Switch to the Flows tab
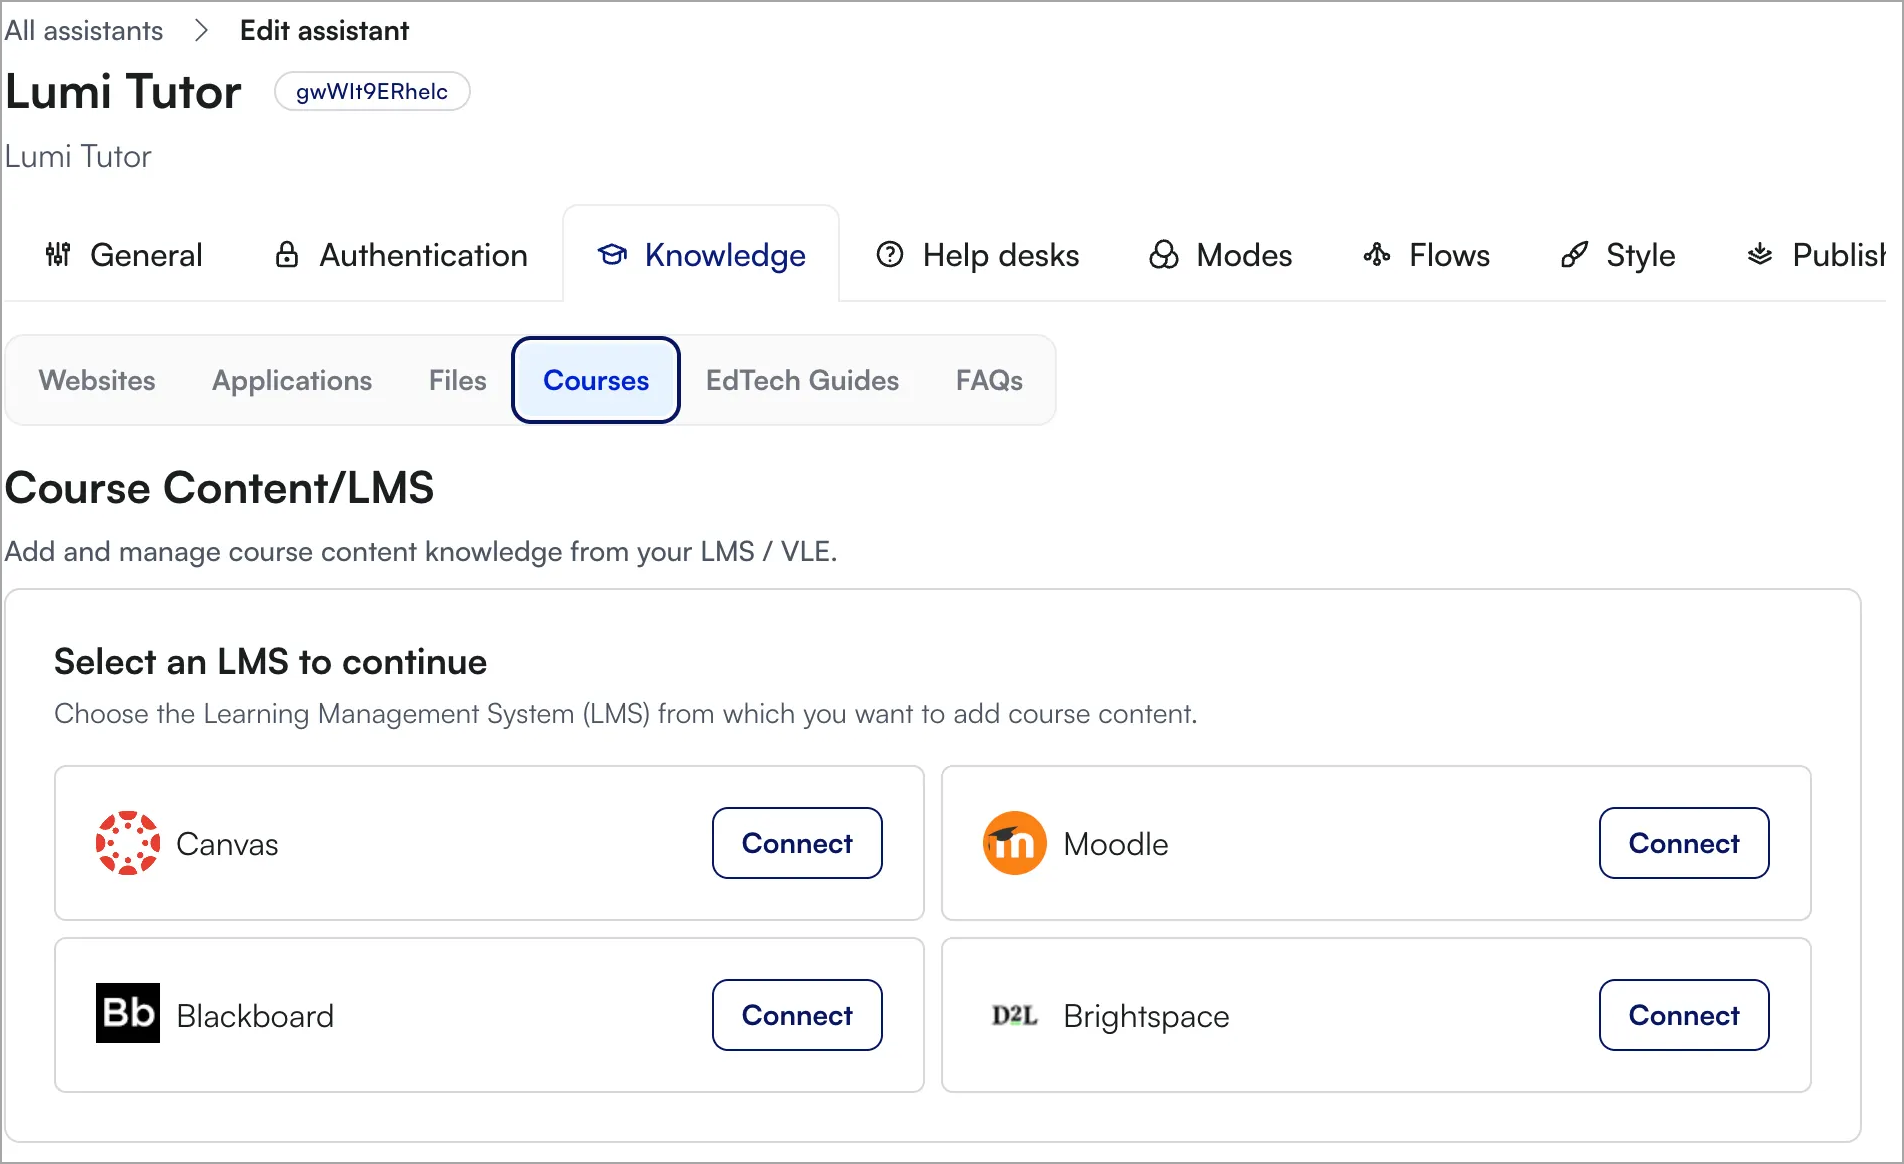This screenshot has width=1904, height=1164. coord(1427,255)
